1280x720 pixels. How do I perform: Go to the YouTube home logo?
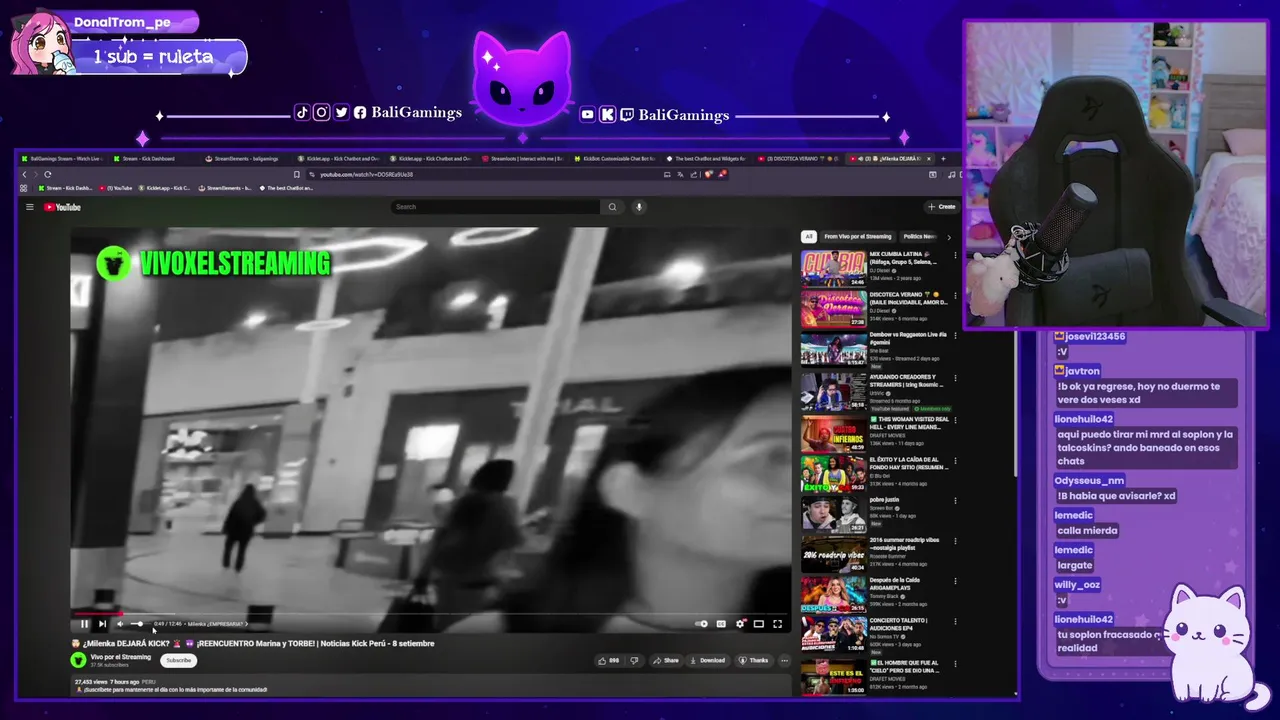click(x=62, y=207)
